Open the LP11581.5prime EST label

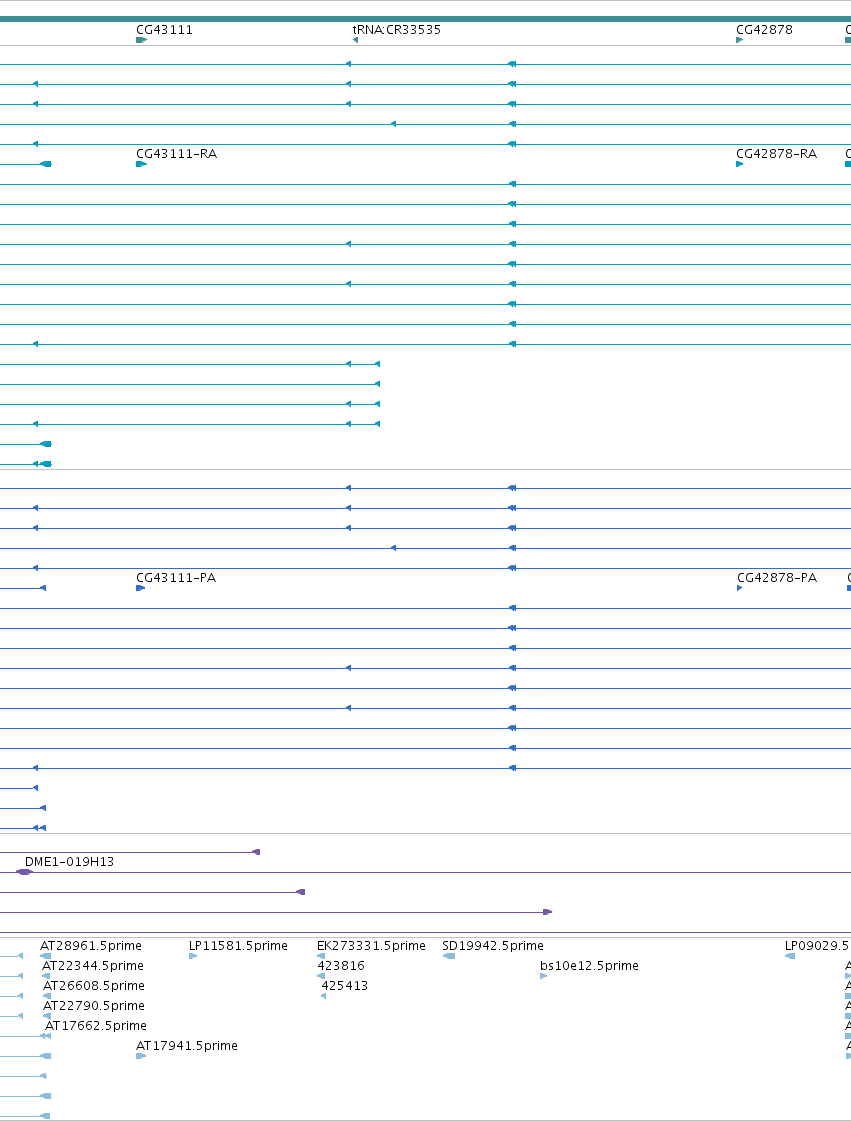point(238,946)
